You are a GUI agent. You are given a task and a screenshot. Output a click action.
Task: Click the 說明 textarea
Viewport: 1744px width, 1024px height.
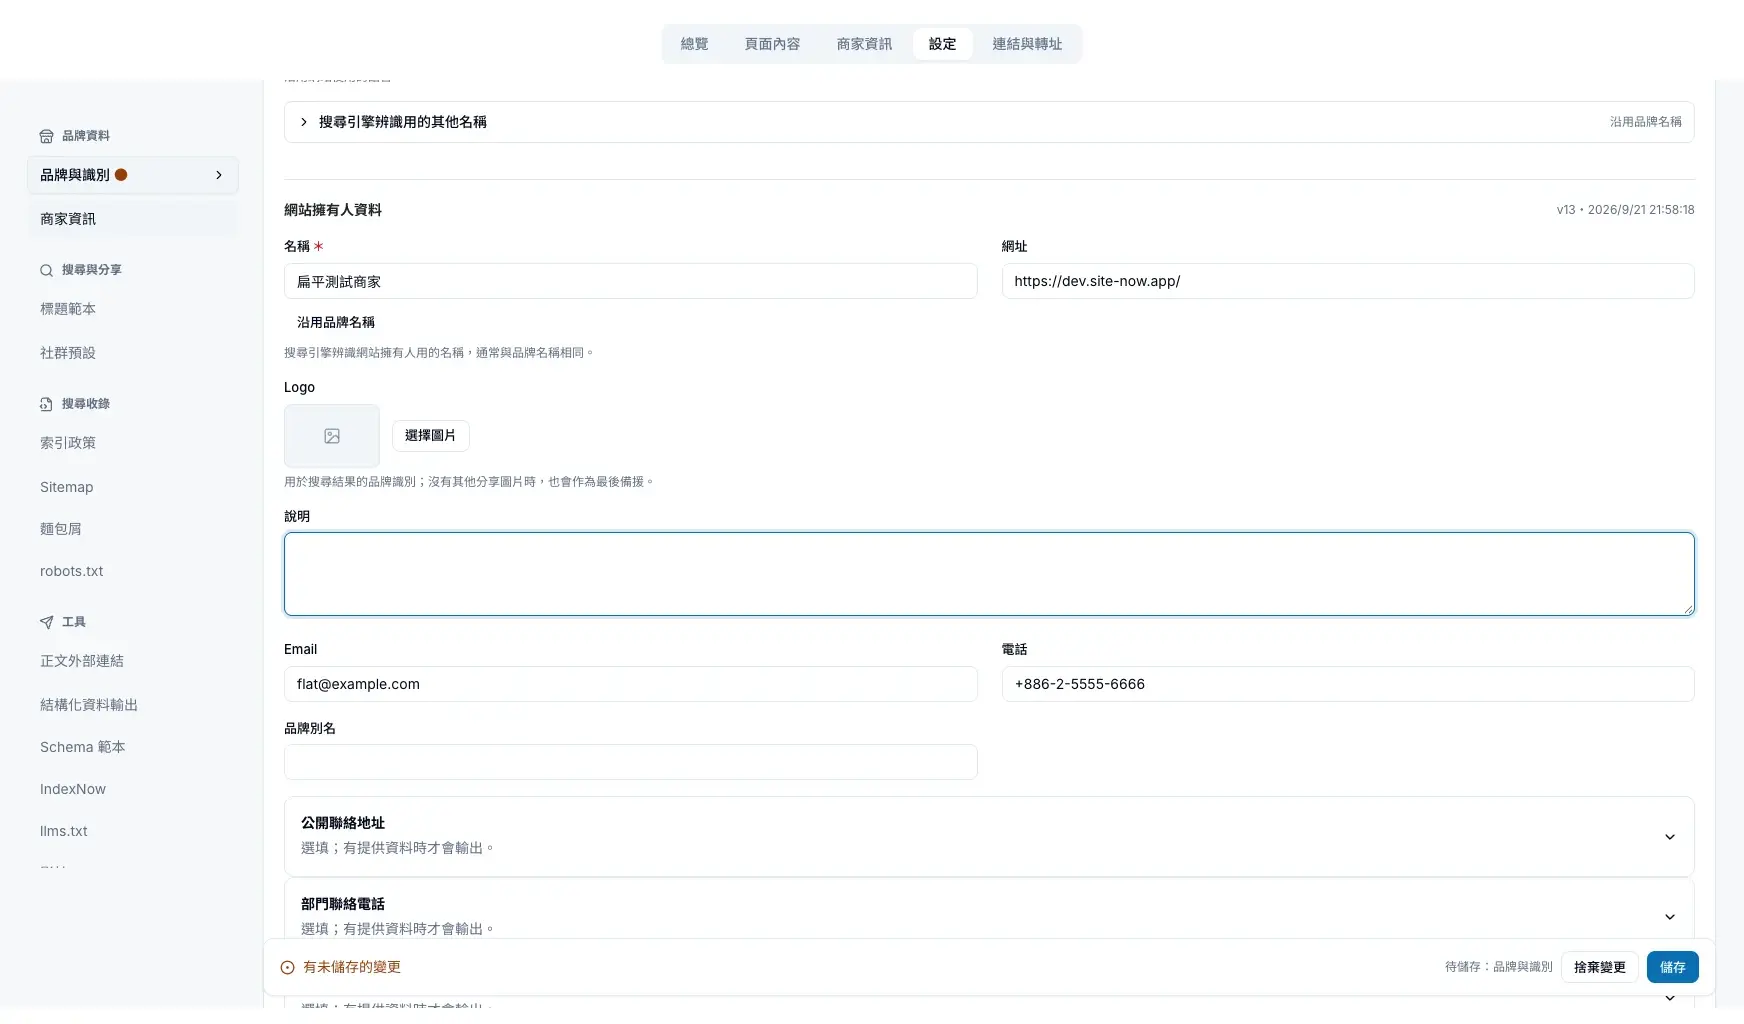pyautogui.click(x=989, y=574)
